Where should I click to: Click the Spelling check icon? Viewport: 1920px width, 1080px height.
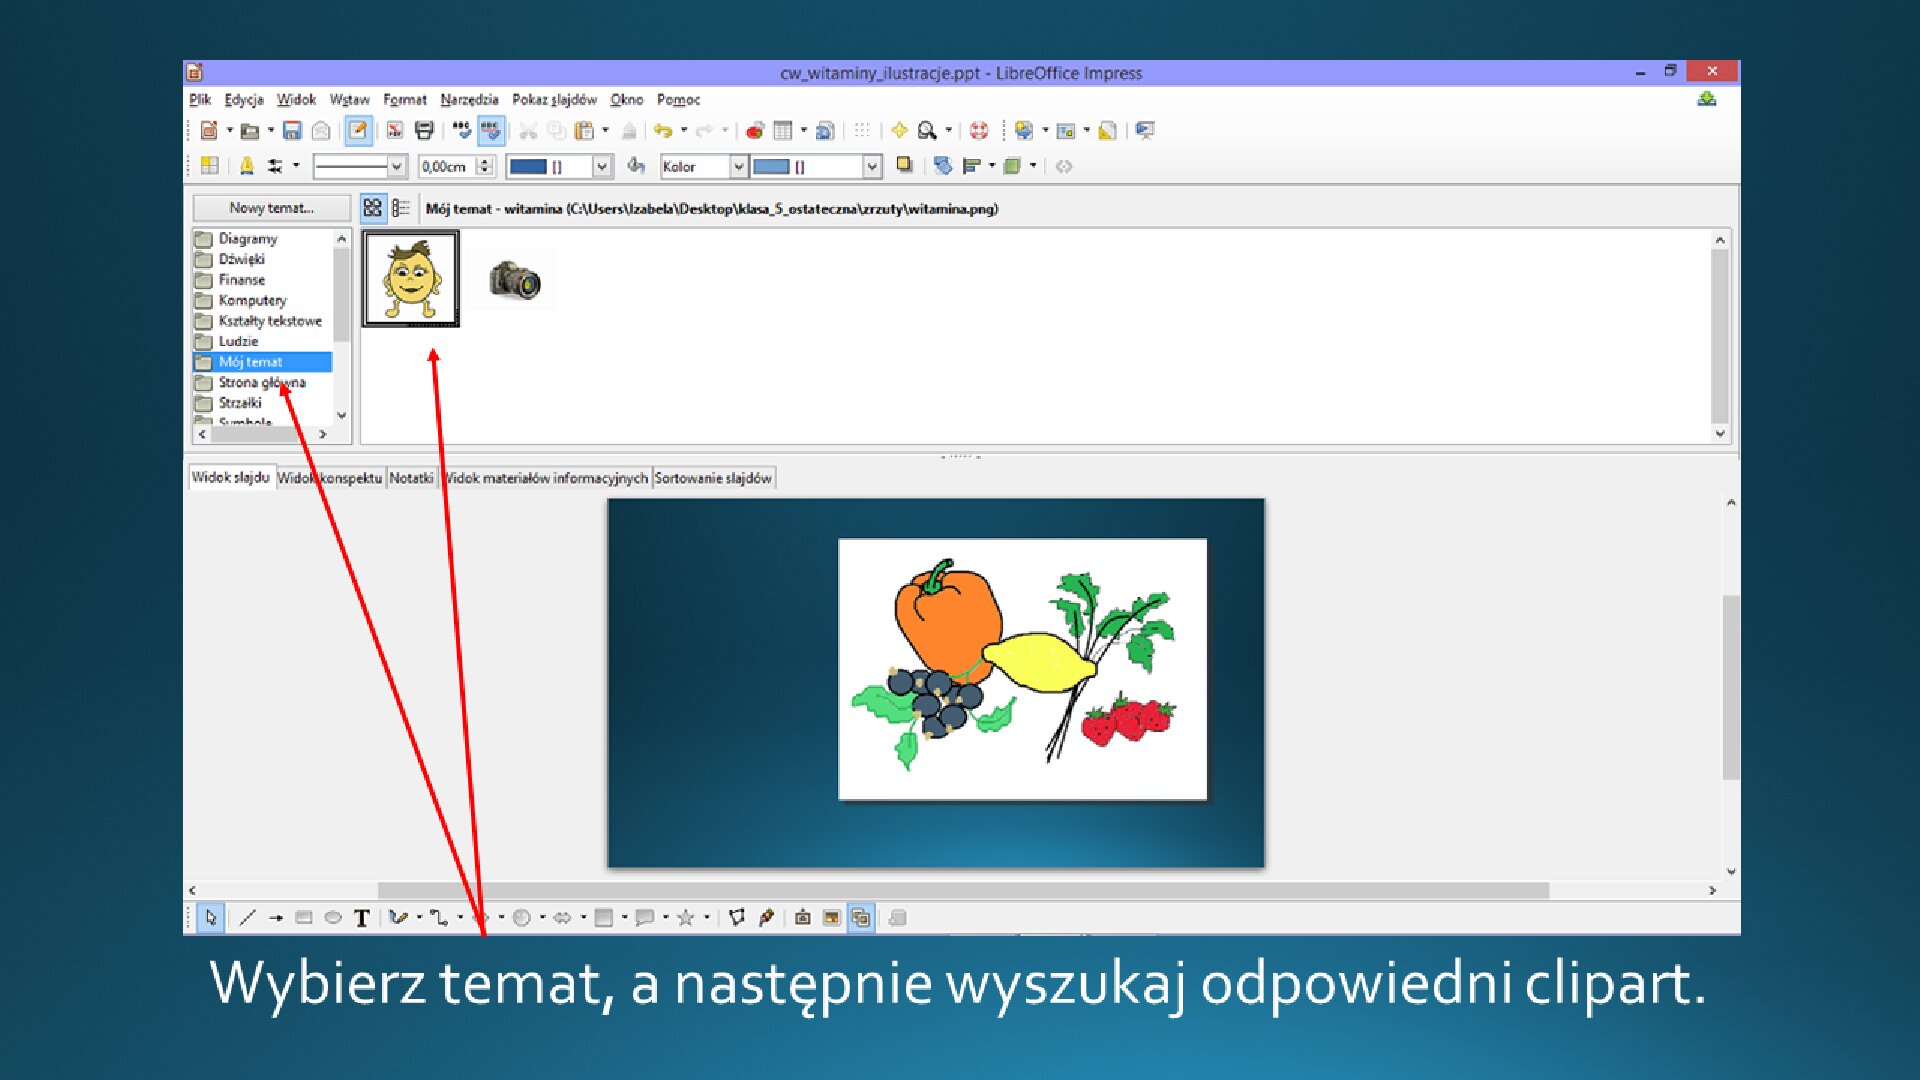point(462,131)
